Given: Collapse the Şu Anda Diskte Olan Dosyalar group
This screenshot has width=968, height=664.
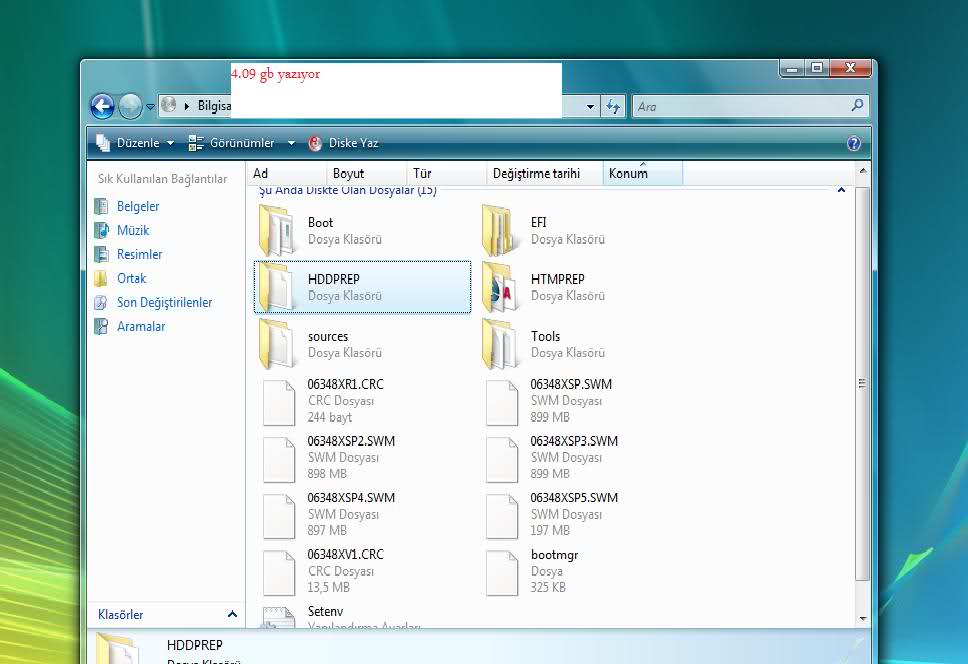Looking at the screenshot, I should [x=841, y=190].
